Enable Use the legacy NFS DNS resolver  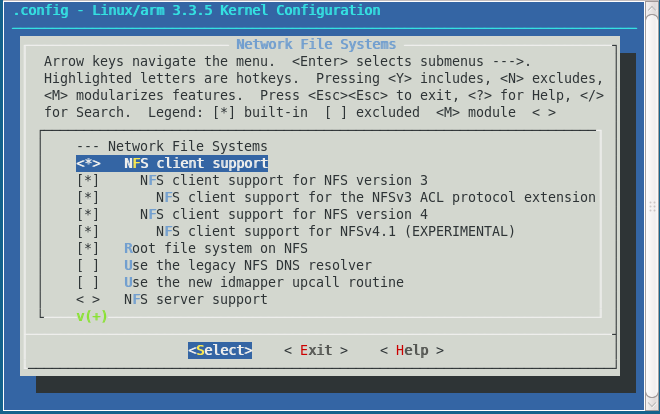[224, 265]
